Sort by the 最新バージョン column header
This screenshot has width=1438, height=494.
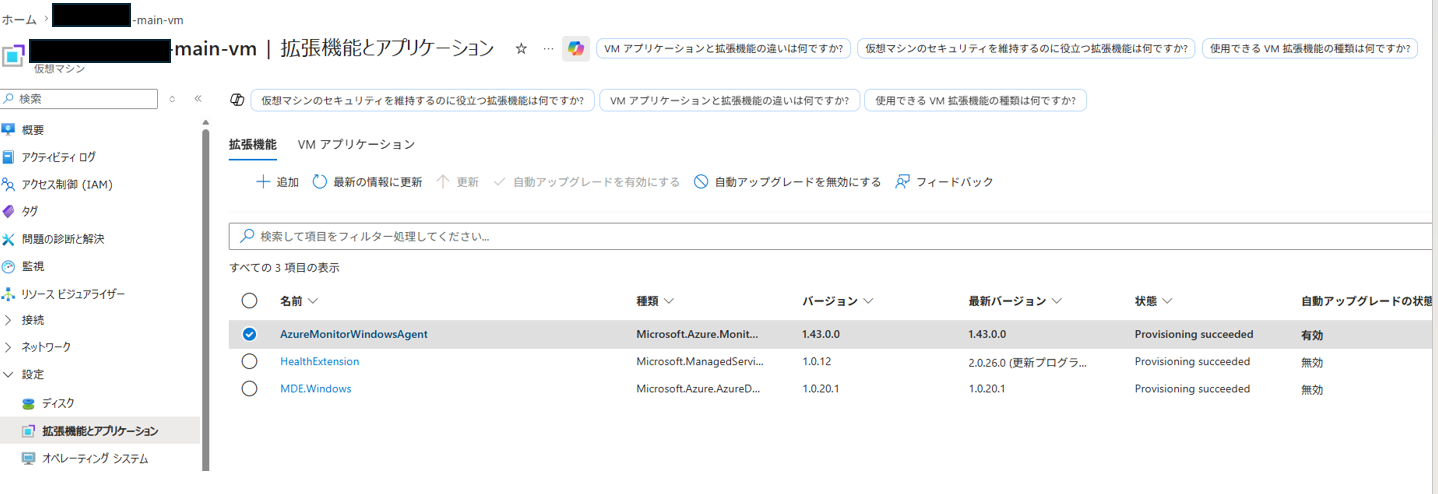[1015, 301]
